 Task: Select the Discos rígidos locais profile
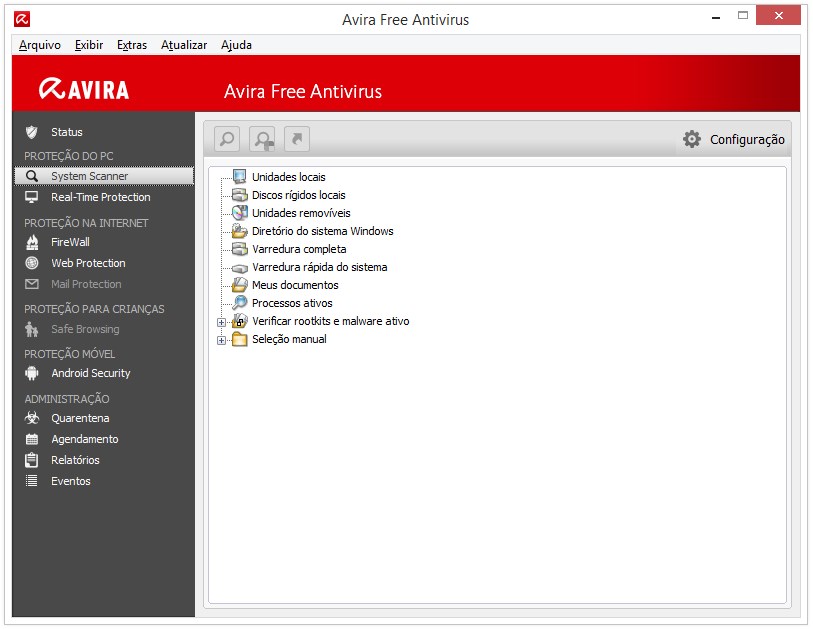tap(298, 195)
